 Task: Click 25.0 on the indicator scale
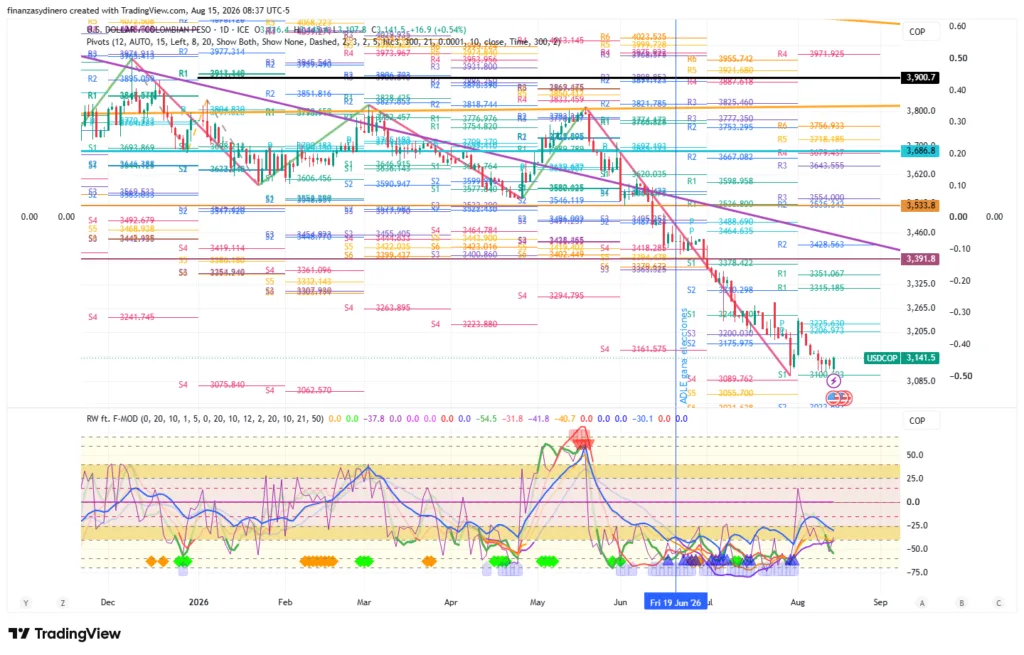[915, 479]
